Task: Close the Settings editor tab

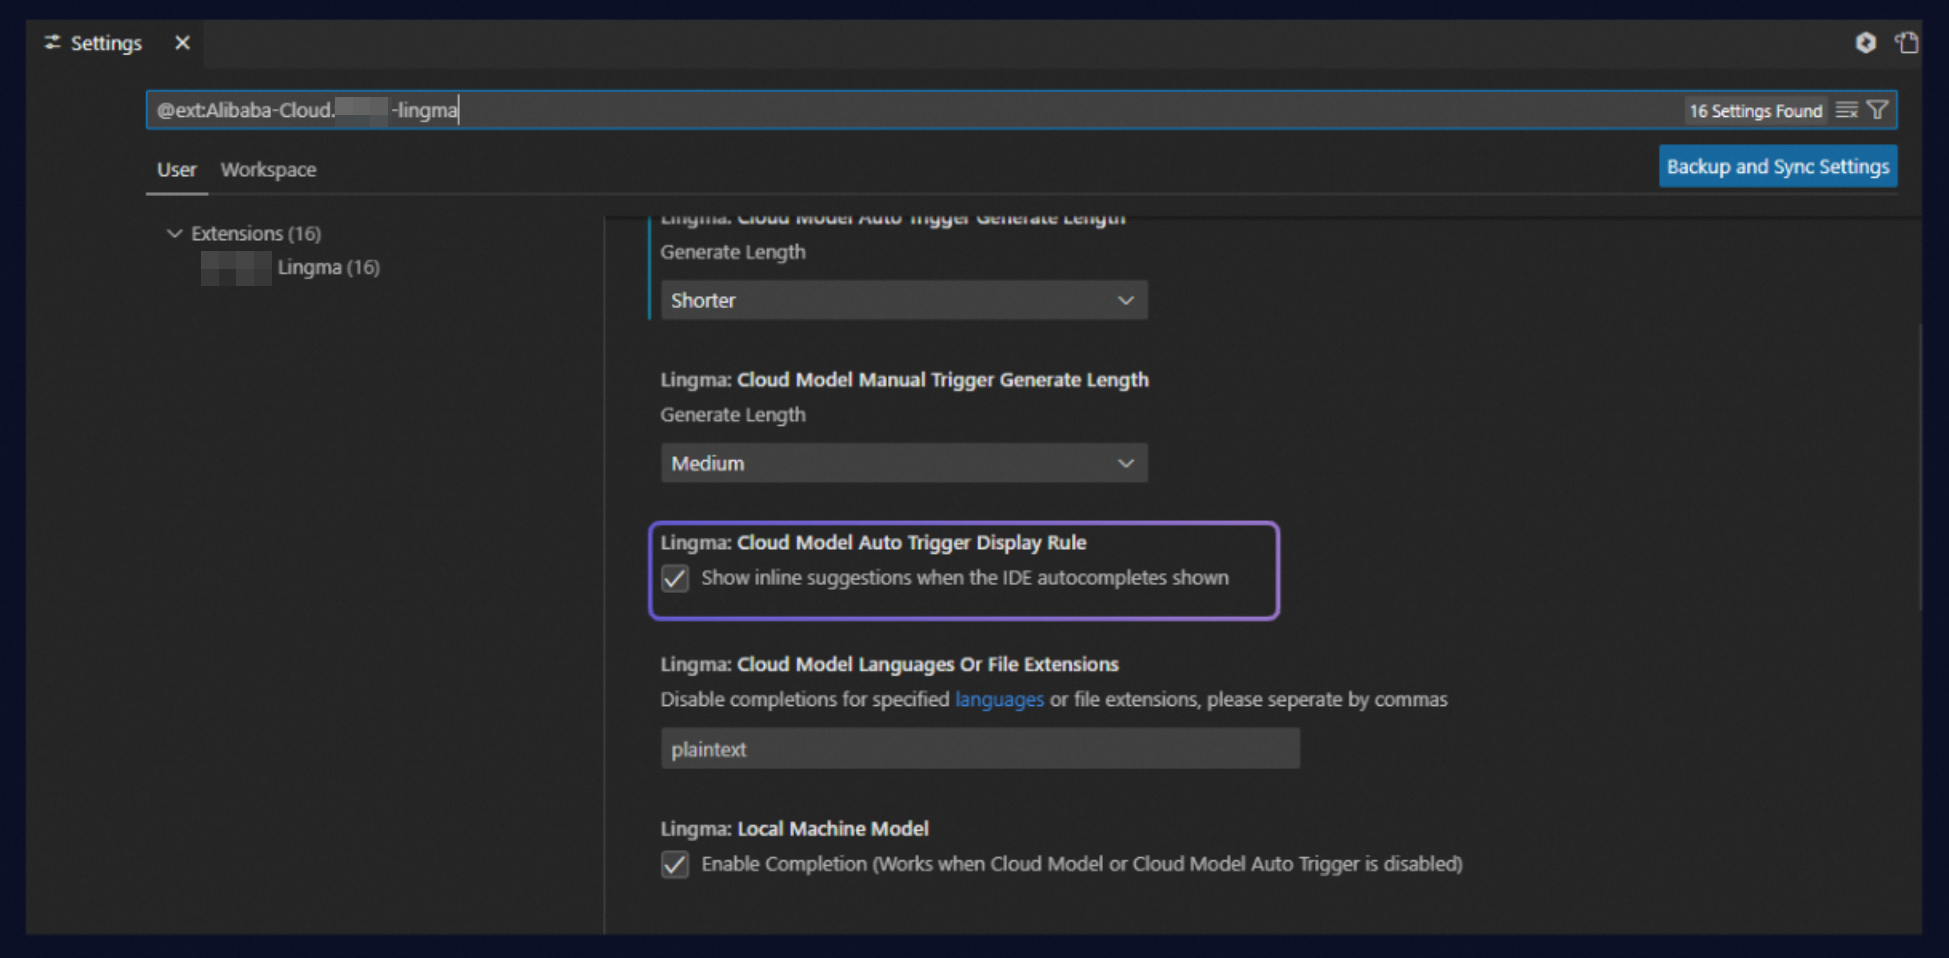Action: coord(182,43)
